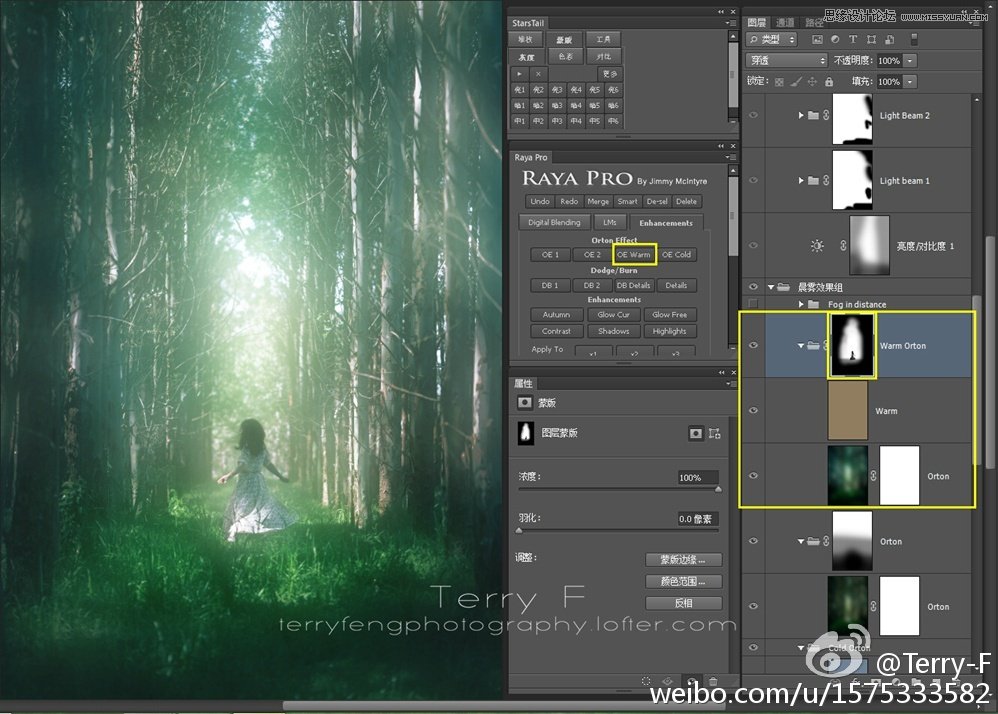998x714 pixels.
Task: Toggle visibility of 亮度/对比度 1 layer
Action: 754,246
